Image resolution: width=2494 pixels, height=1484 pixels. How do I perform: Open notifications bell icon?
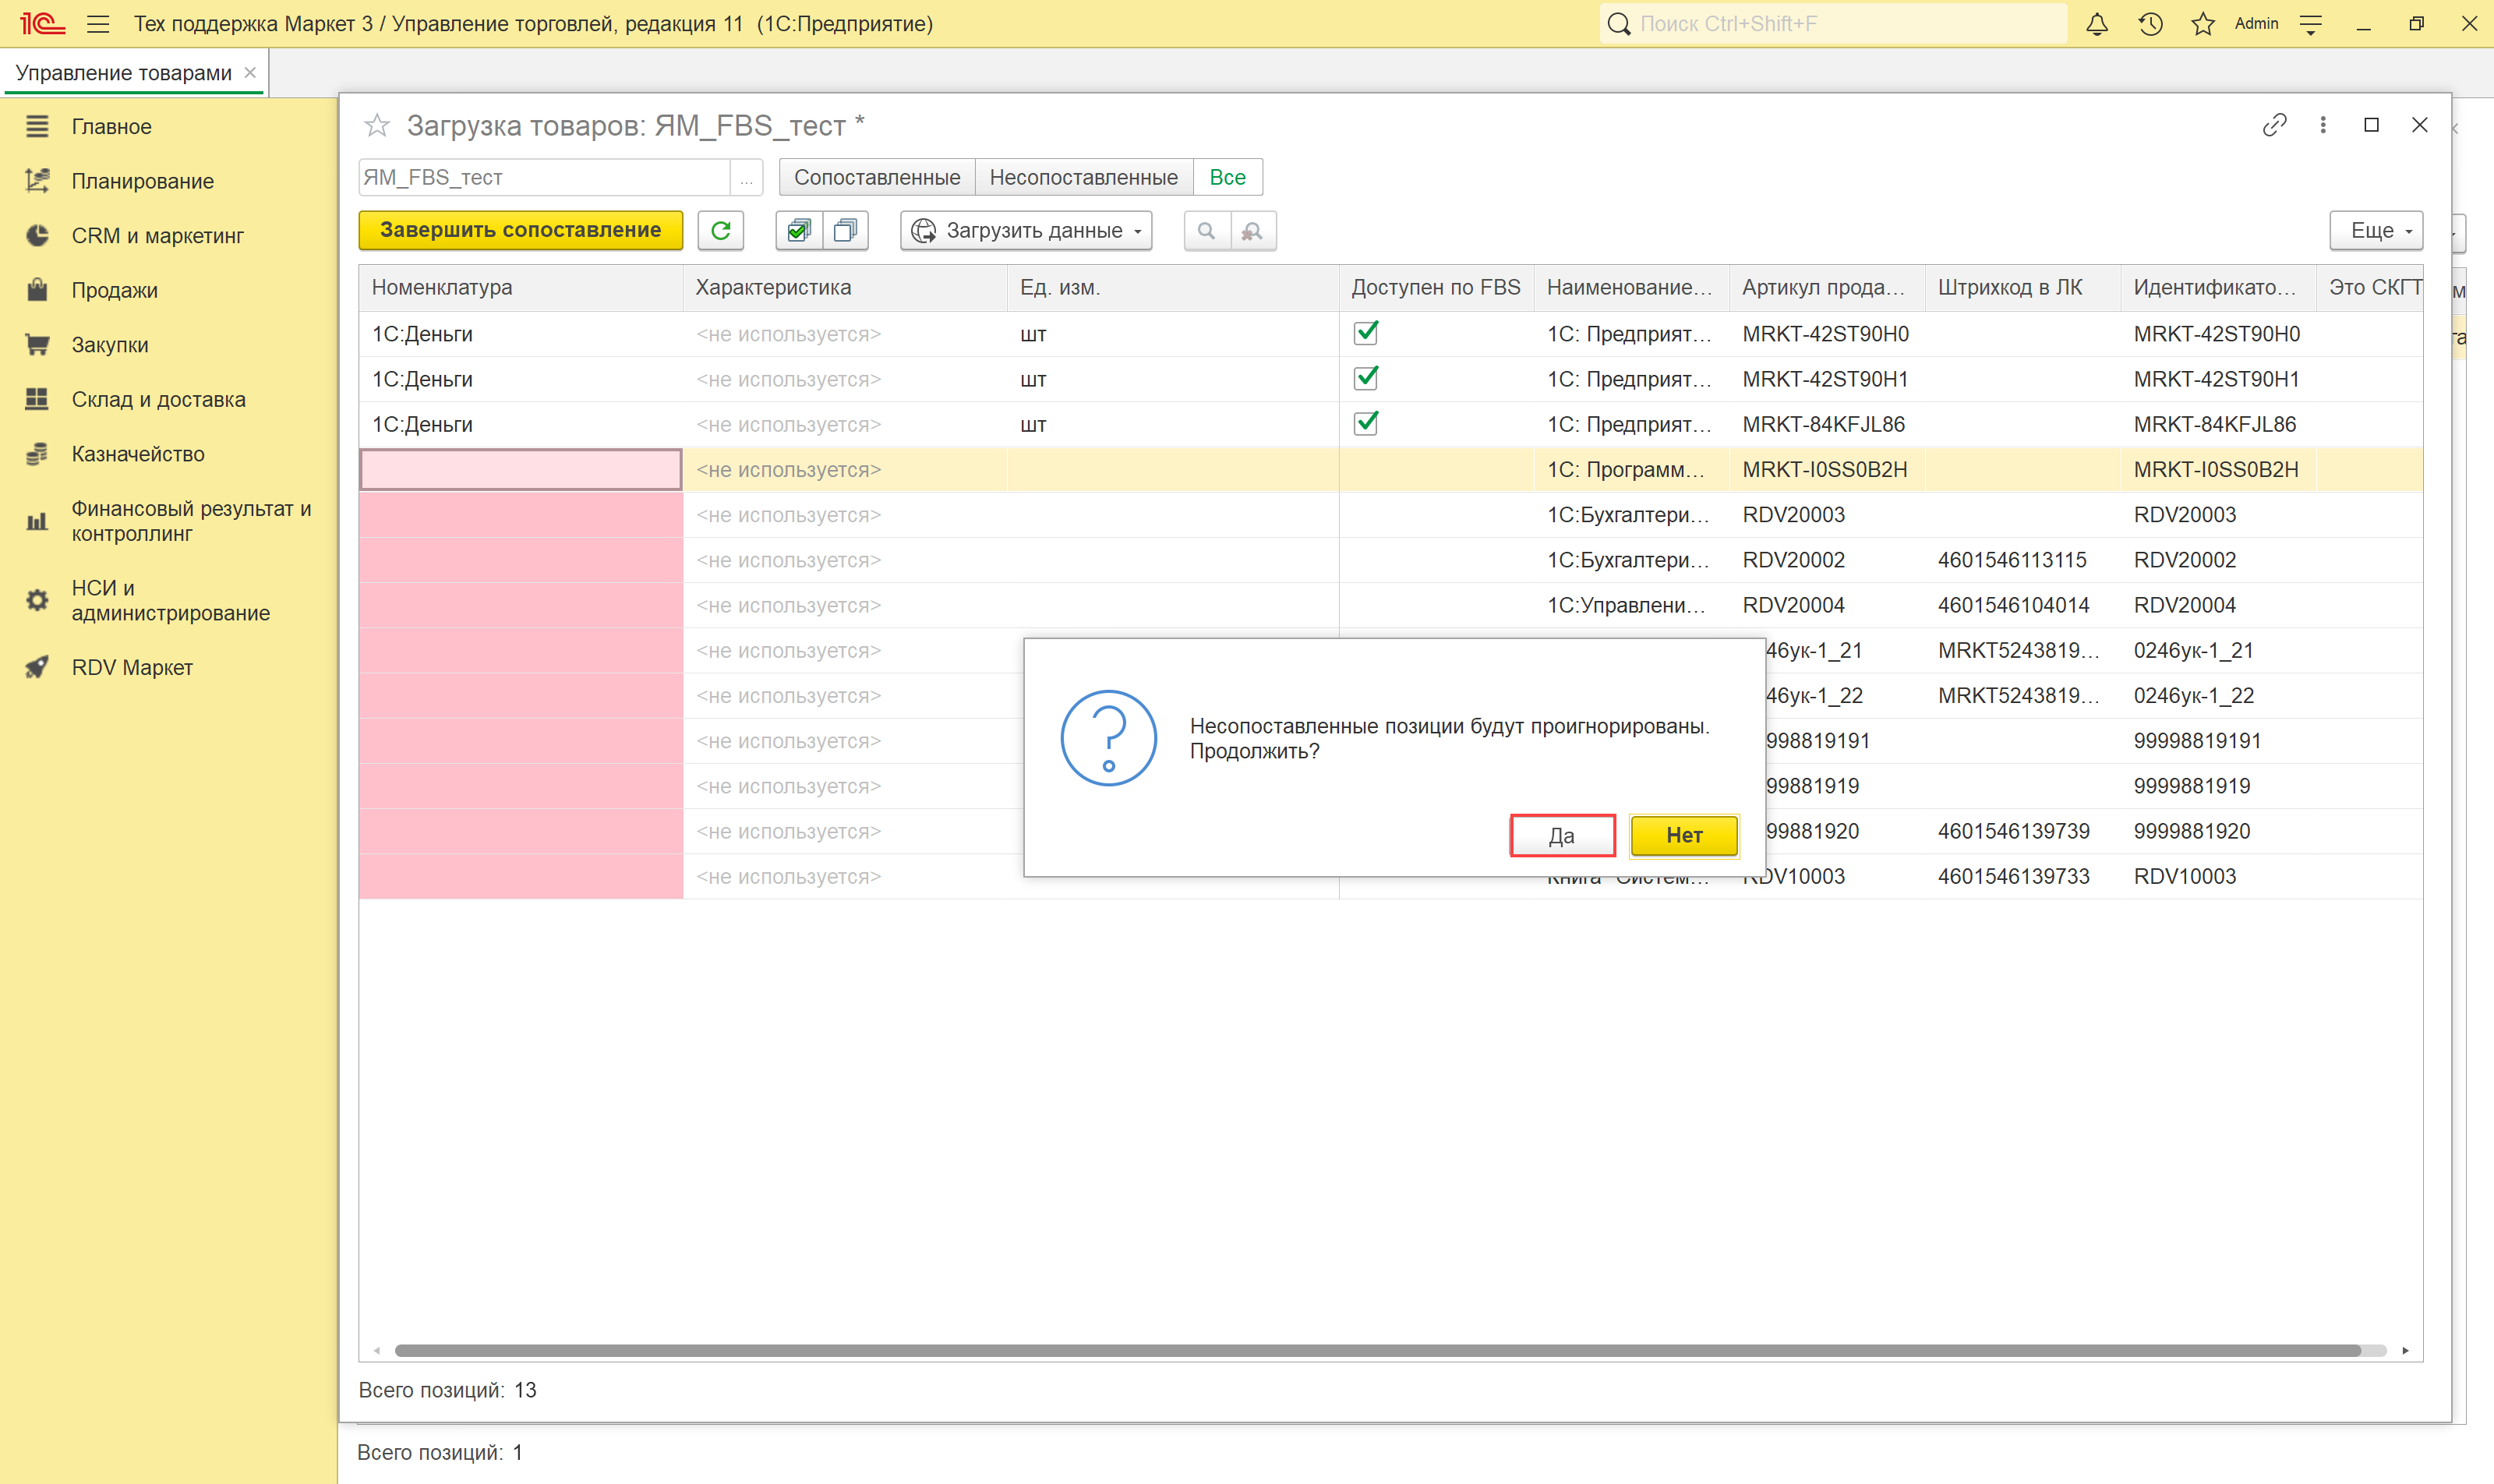point(2097,24)
